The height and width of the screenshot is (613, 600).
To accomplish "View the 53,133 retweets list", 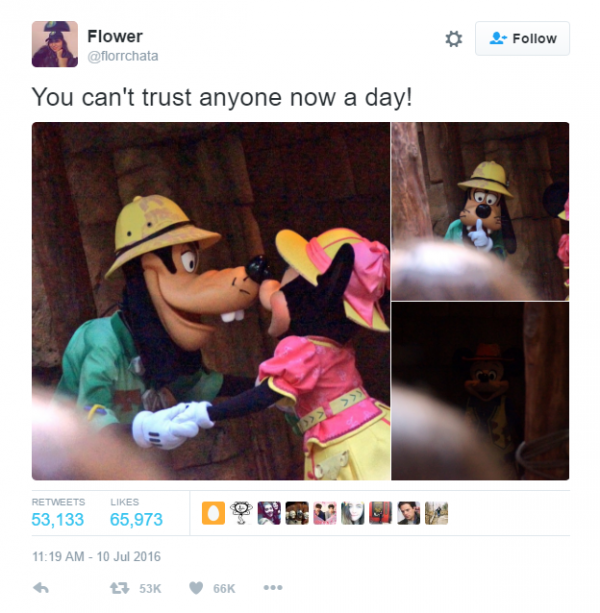I will point(57,519).
